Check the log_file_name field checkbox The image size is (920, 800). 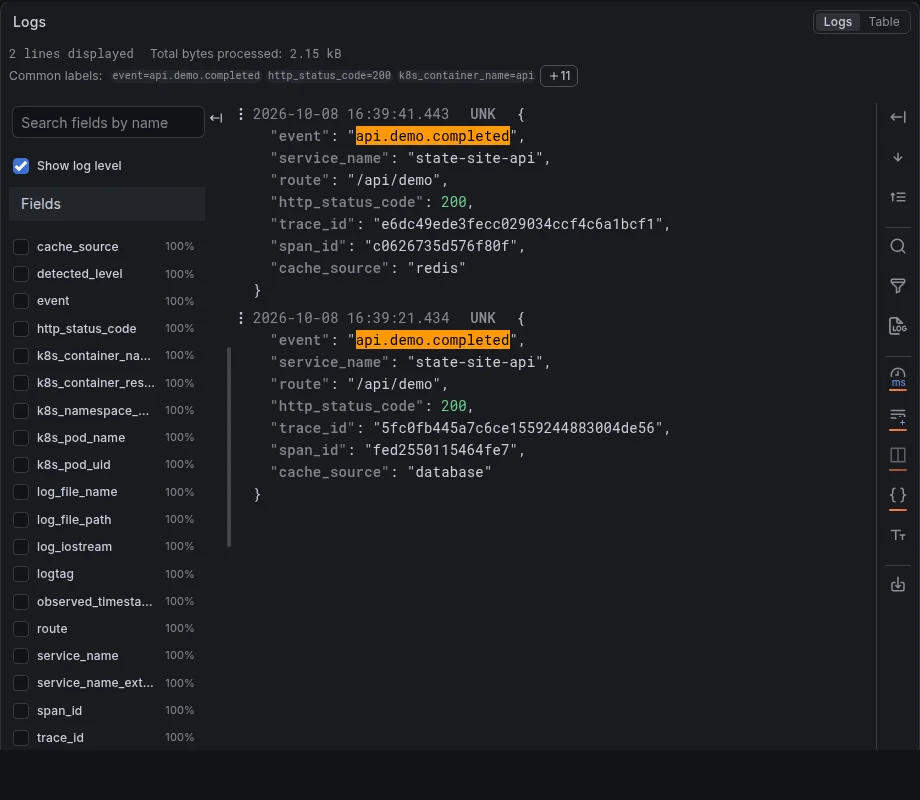pos(21,492)
